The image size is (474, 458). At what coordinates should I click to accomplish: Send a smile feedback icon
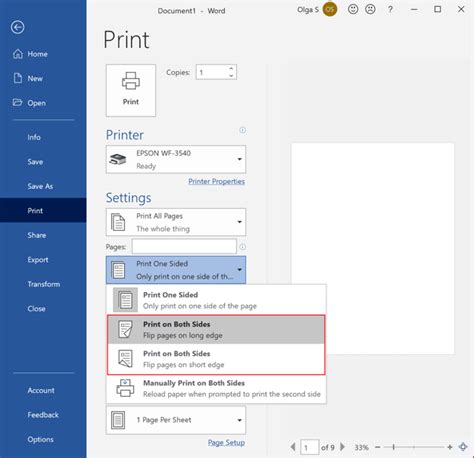(353, 9)
